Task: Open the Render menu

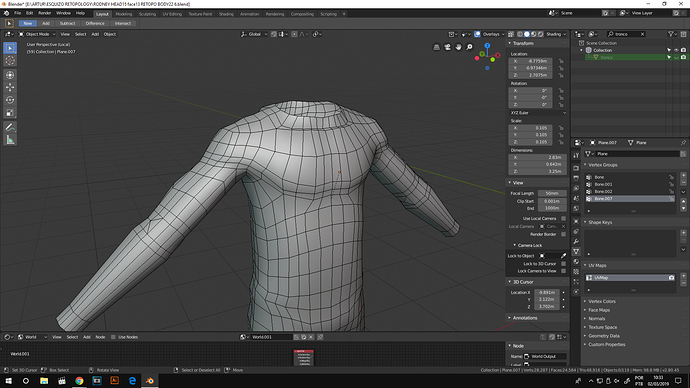Action: tap(44, 13)
